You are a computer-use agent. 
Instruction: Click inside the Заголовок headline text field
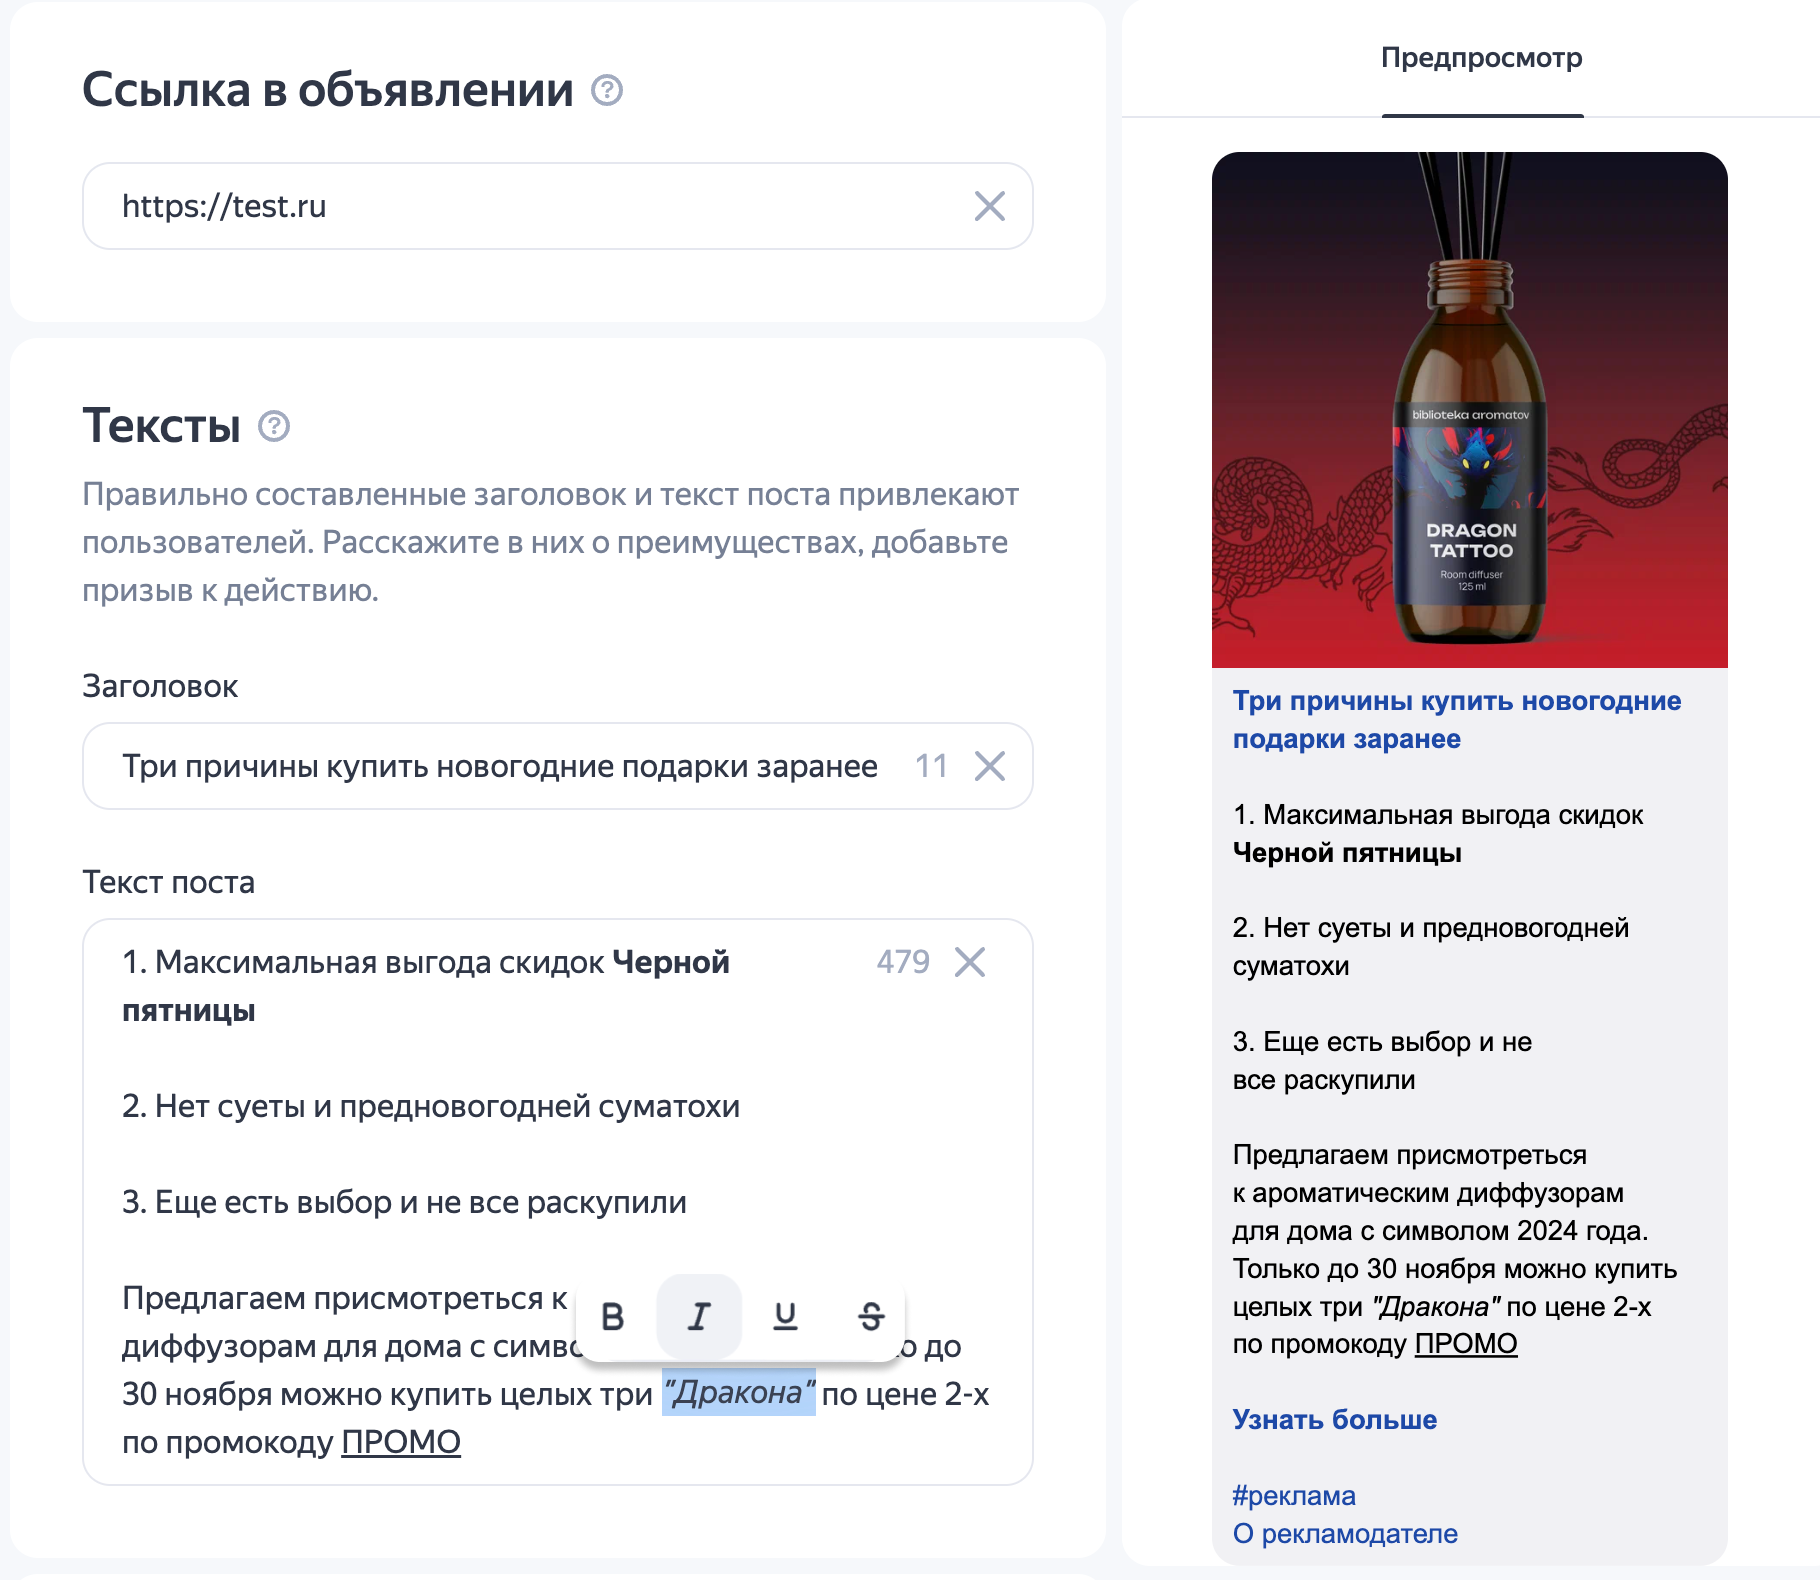500,767
